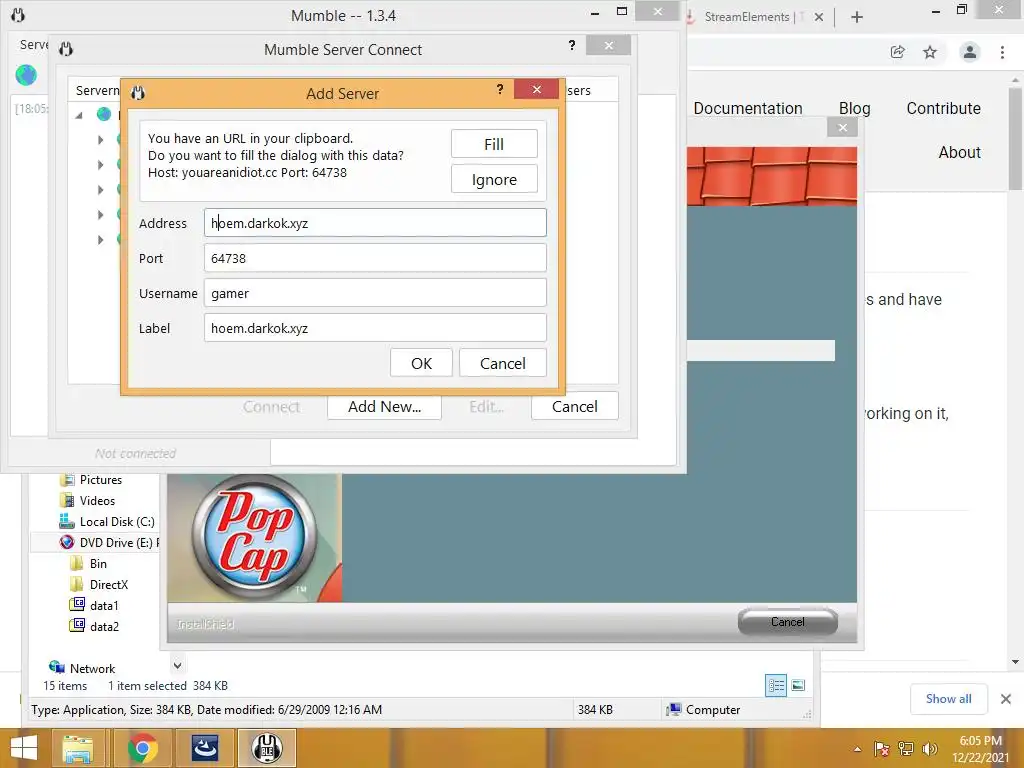Image resolution: width=1024 pixels, height=768 pixels.
Task: Expand the third collapsed server group
Action: click(x=101, y=189)
